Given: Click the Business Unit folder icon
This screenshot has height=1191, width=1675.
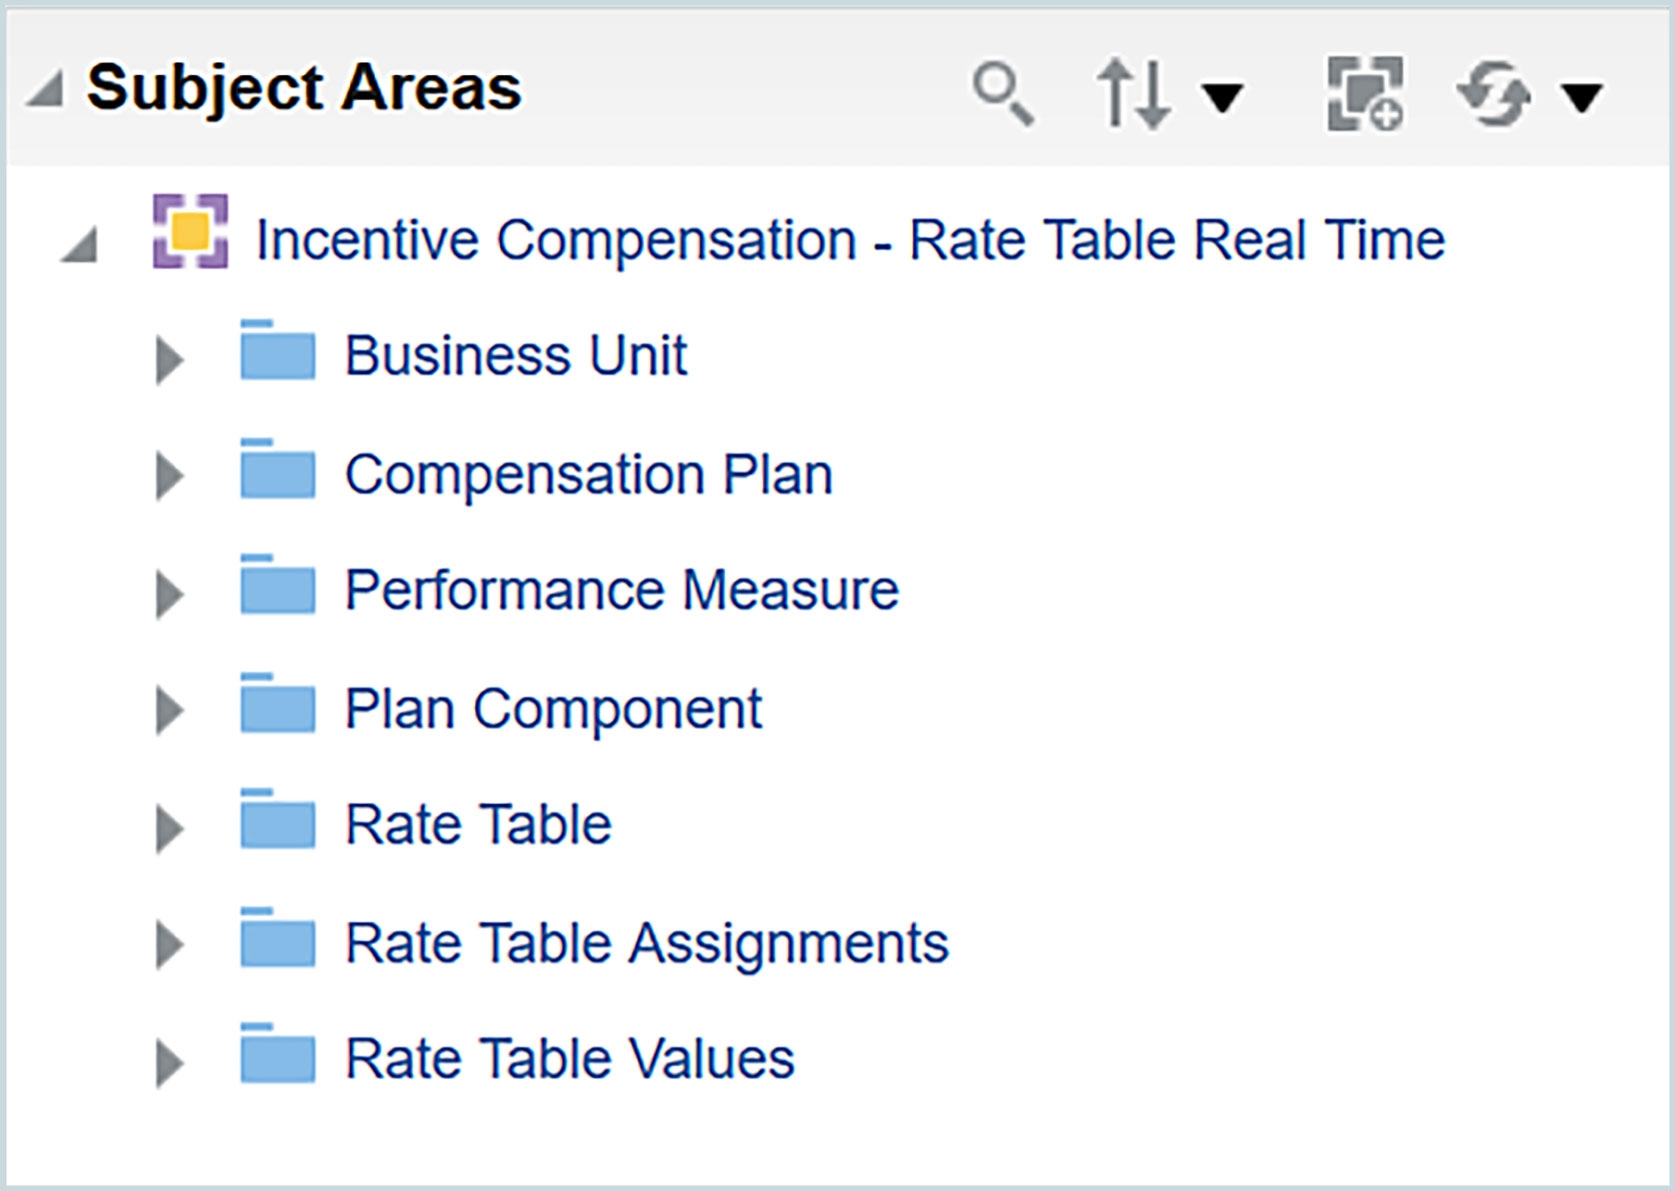Looking at the screenshot, I should point(277,351).
